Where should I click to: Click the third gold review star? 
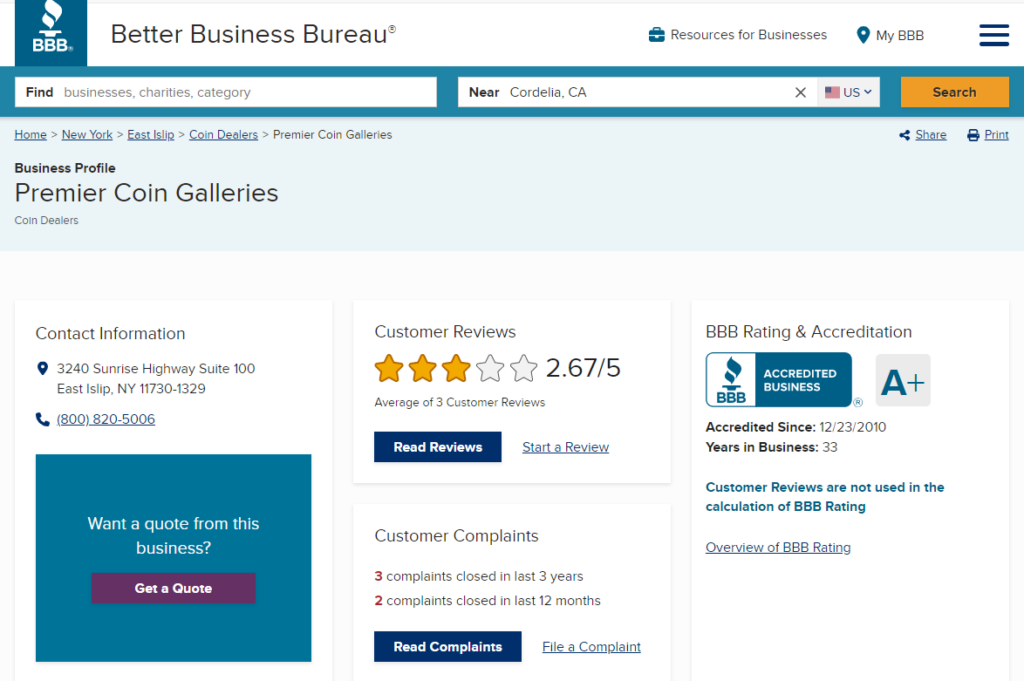tap(456, 368)
